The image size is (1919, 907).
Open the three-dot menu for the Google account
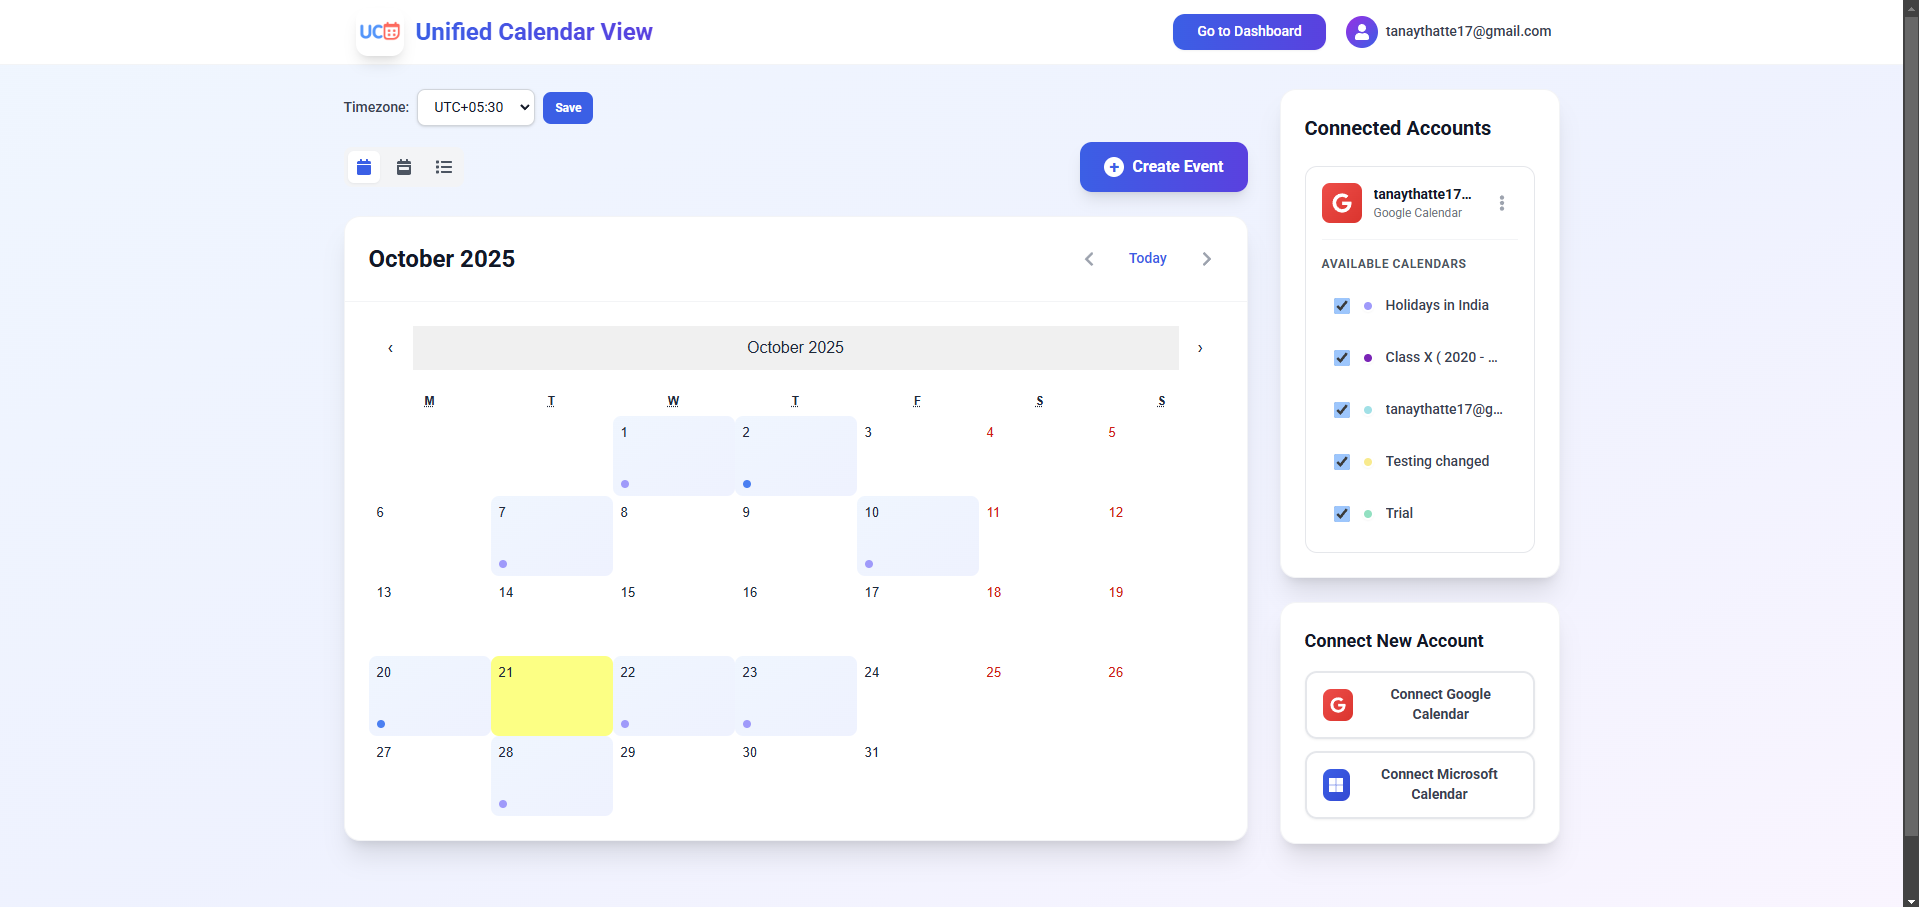coord(1501,203)
